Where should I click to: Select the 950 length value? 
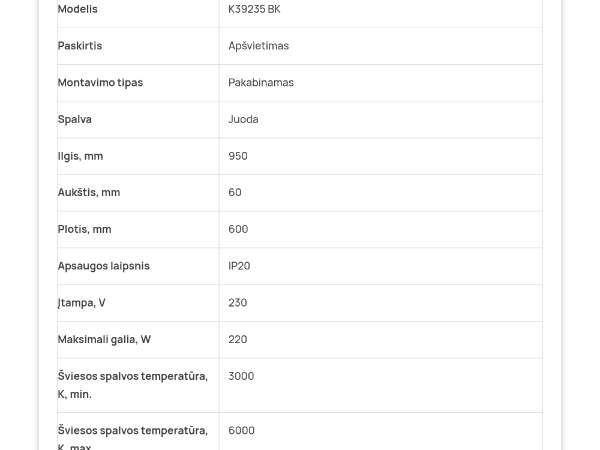pos(238,156)
